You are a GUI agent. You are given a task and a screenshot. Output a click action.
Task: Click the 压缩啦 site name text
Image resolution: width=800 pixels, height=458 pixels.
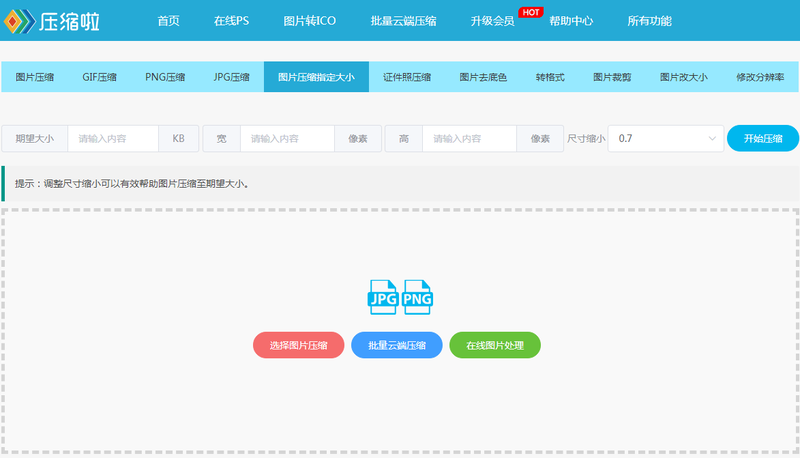coord(69,21)
